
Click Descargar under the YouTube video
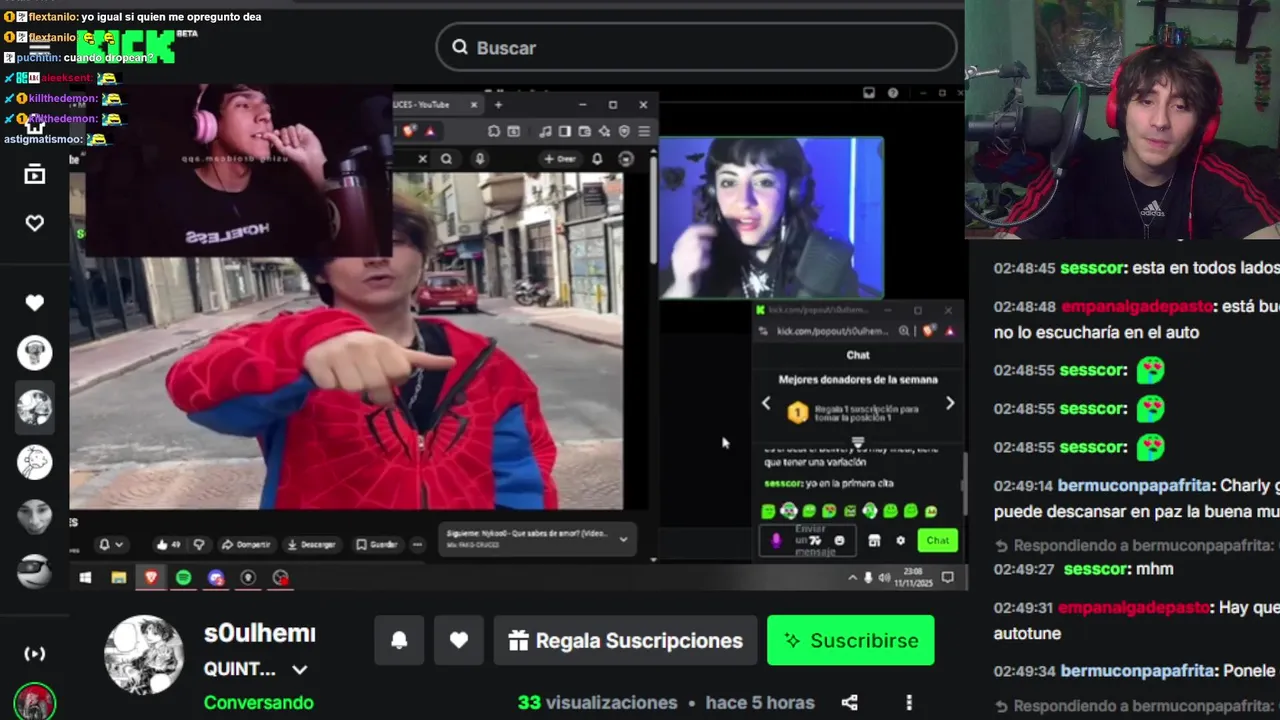311,544
